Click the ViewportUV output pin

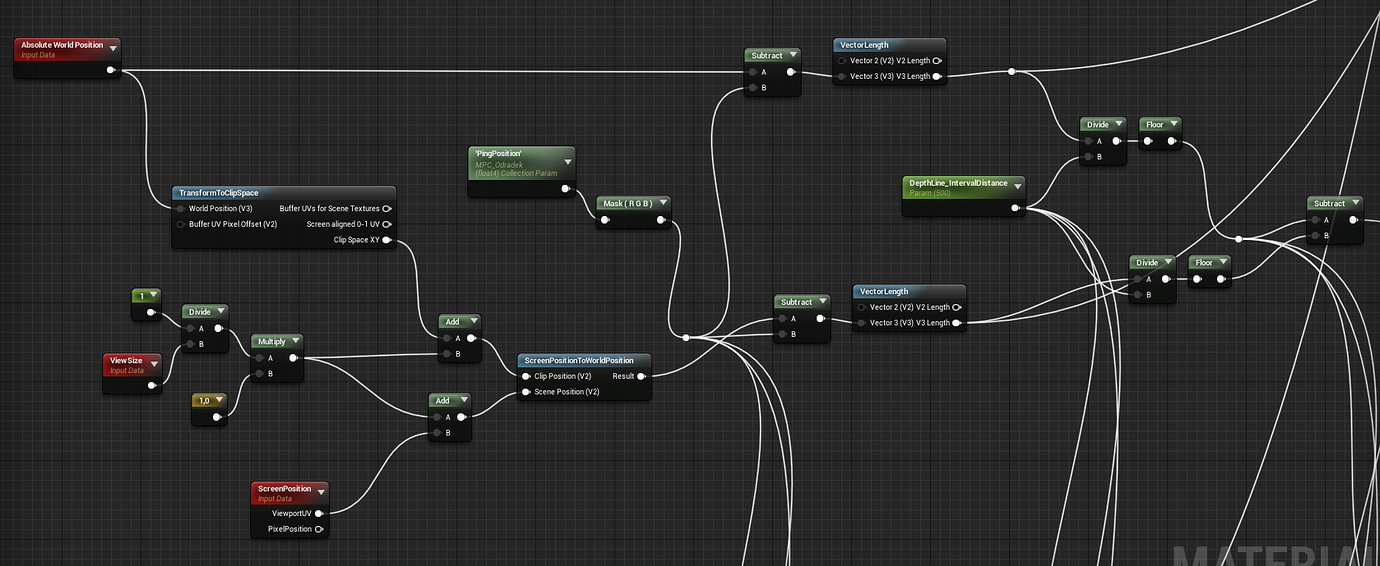(x=319, y=513)
